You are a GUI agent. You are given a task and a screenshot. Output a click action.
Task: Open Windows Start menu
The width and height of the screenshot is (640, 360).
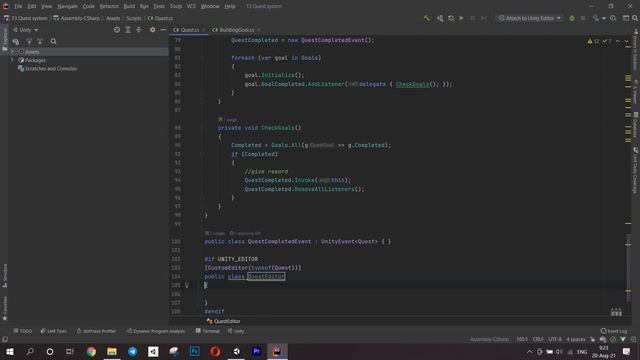(9, 351)
